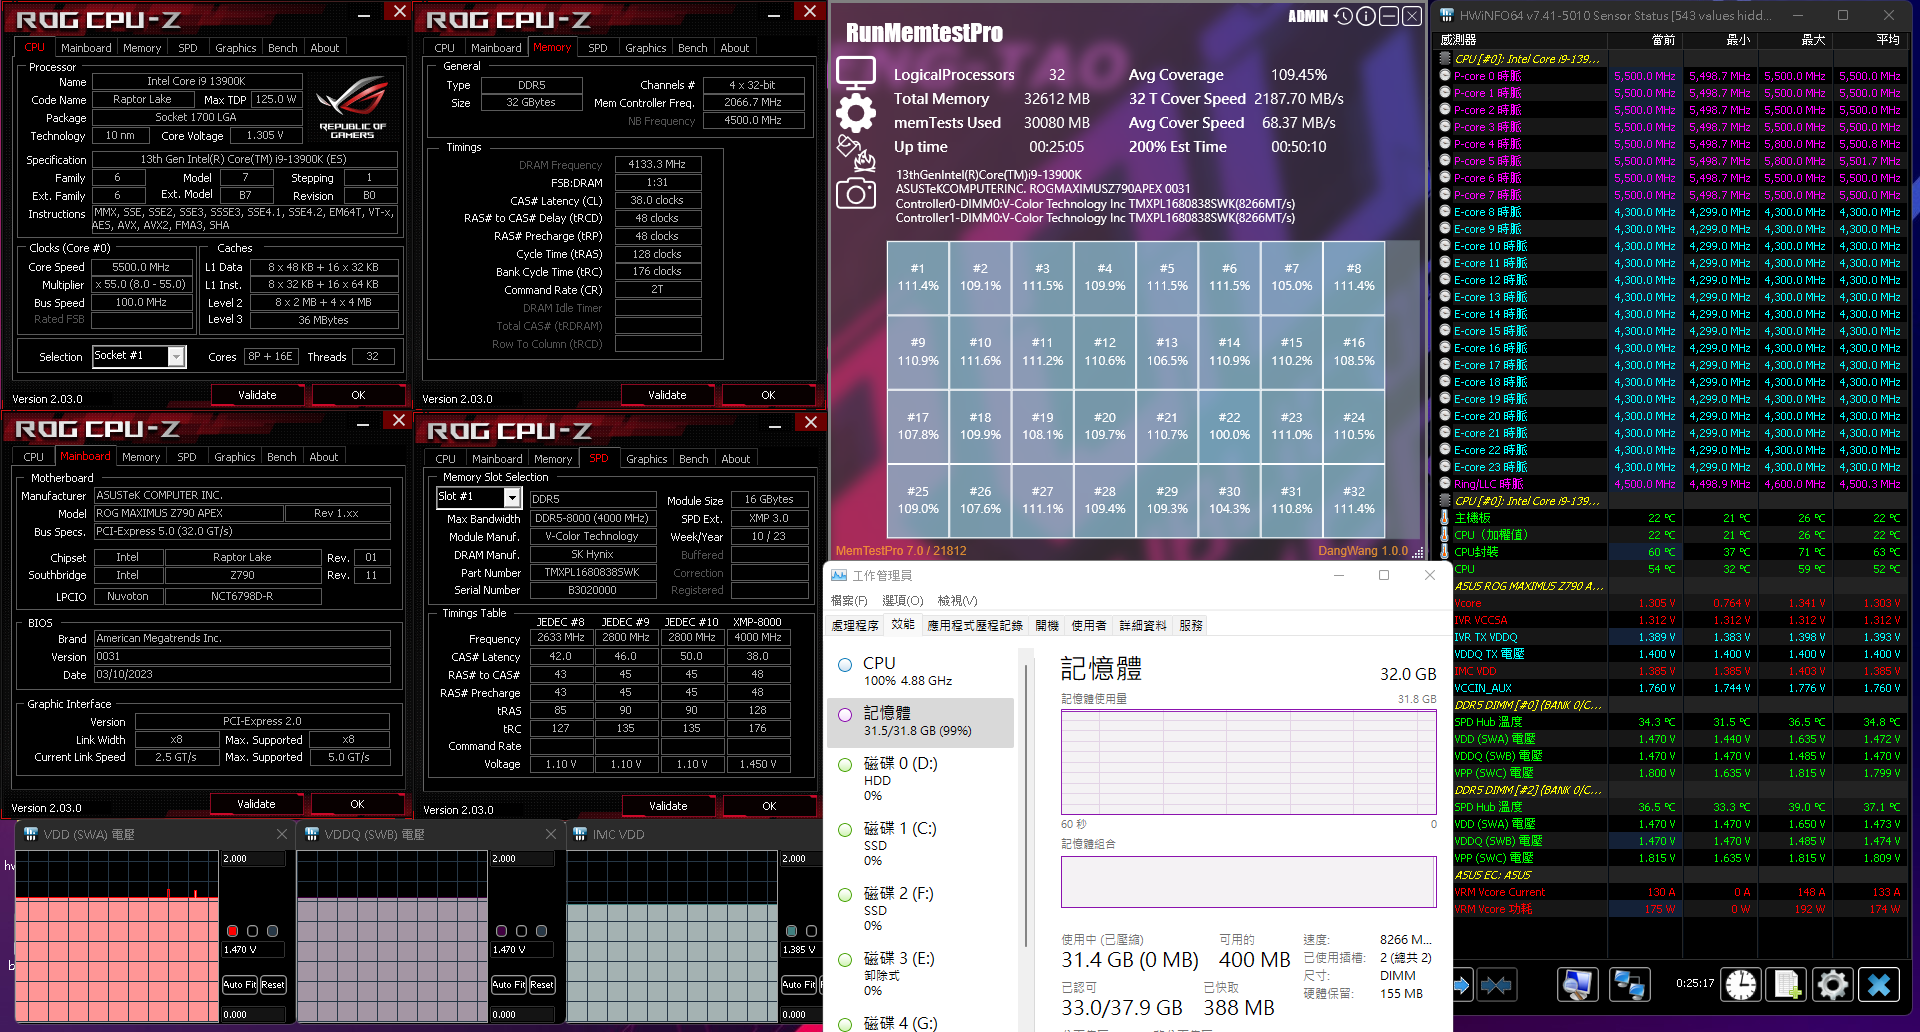The height and width of the screenshot is (1032, 1920).
Task: Switch to Bench tab in CPU-Z CPU window
Action: 283,48
